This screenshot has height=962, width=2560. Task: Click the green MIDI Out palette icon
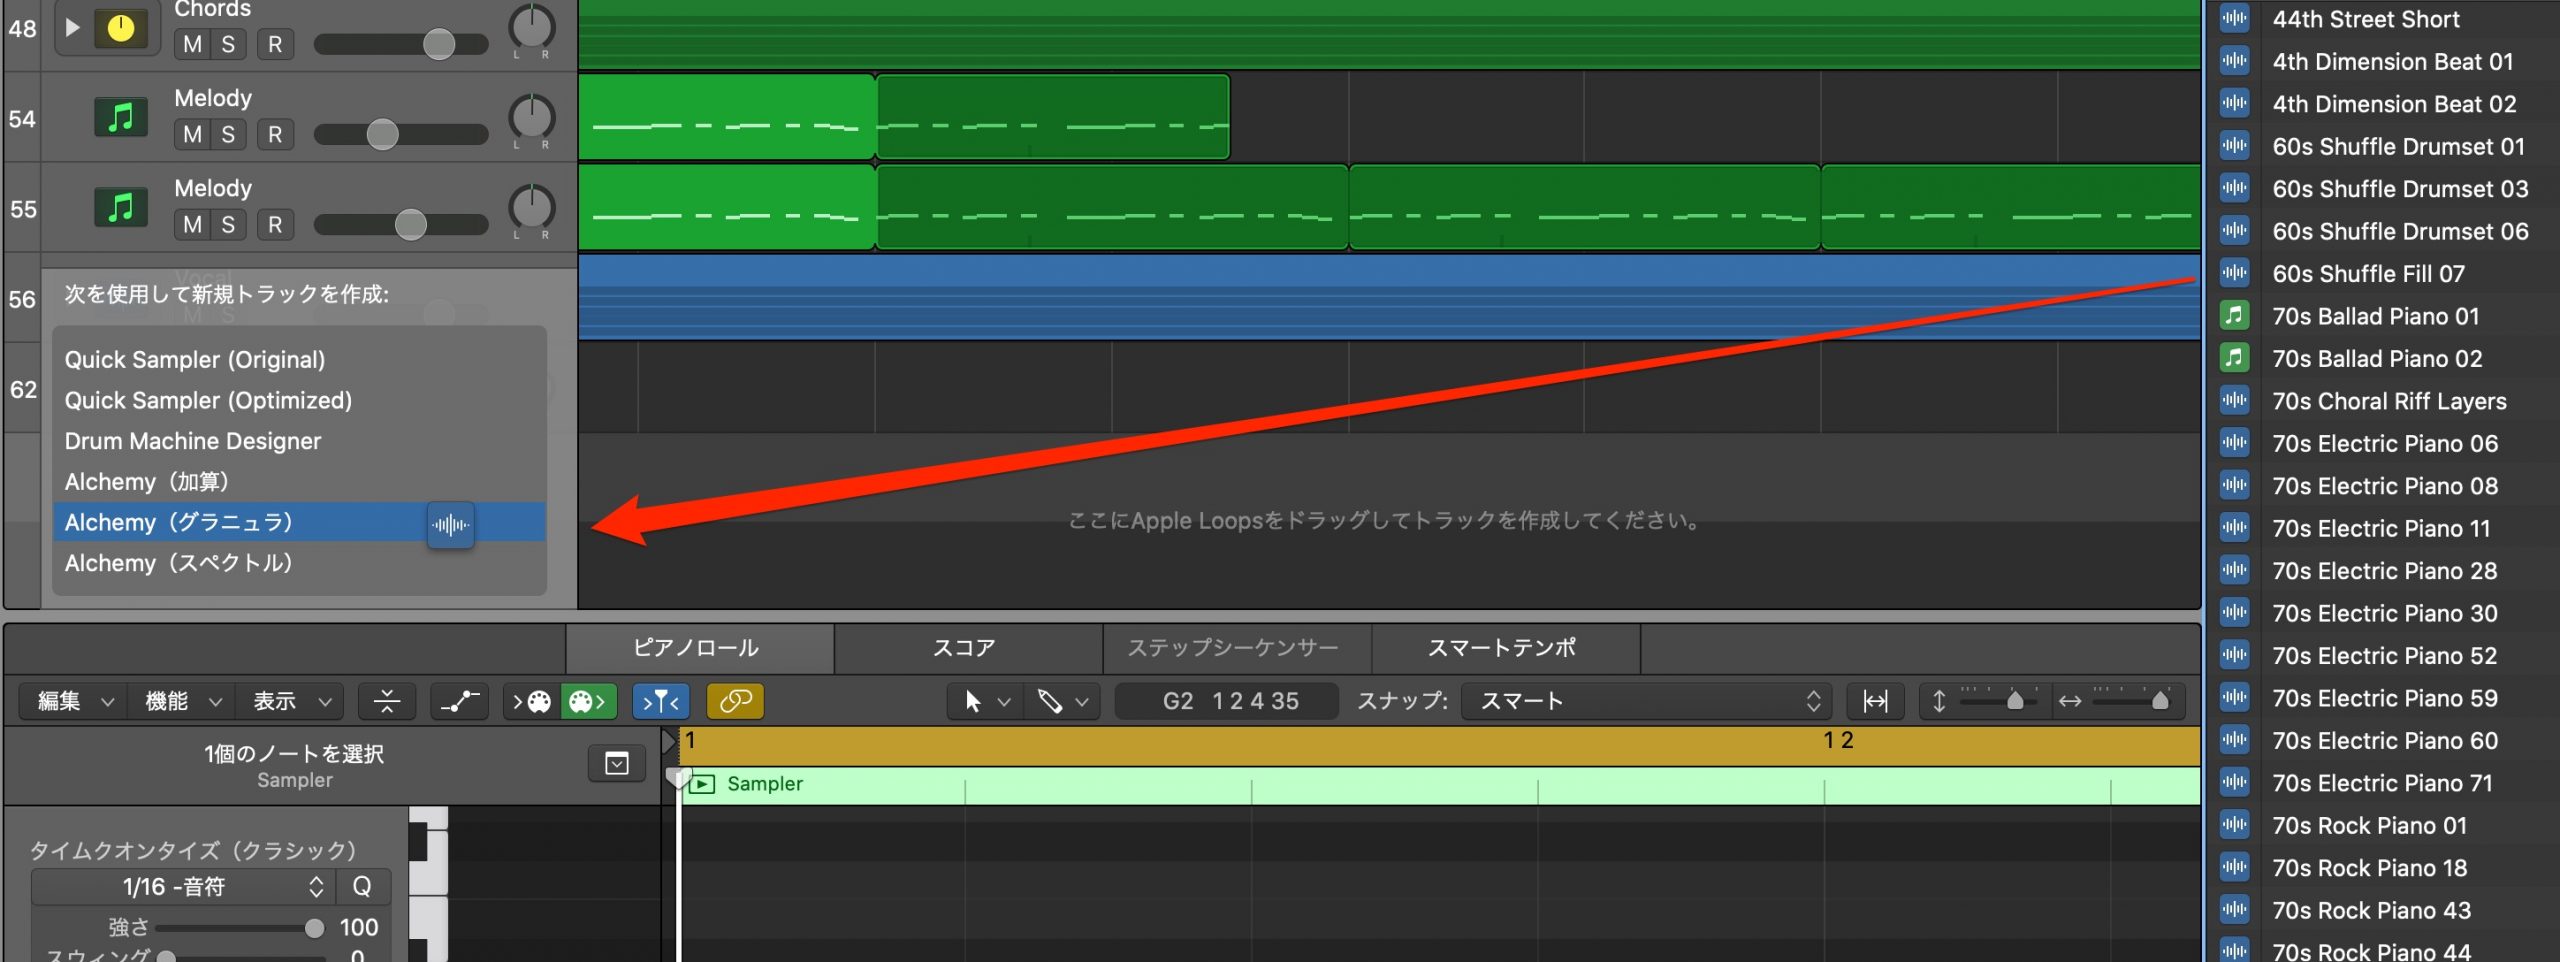coord(588,701)
